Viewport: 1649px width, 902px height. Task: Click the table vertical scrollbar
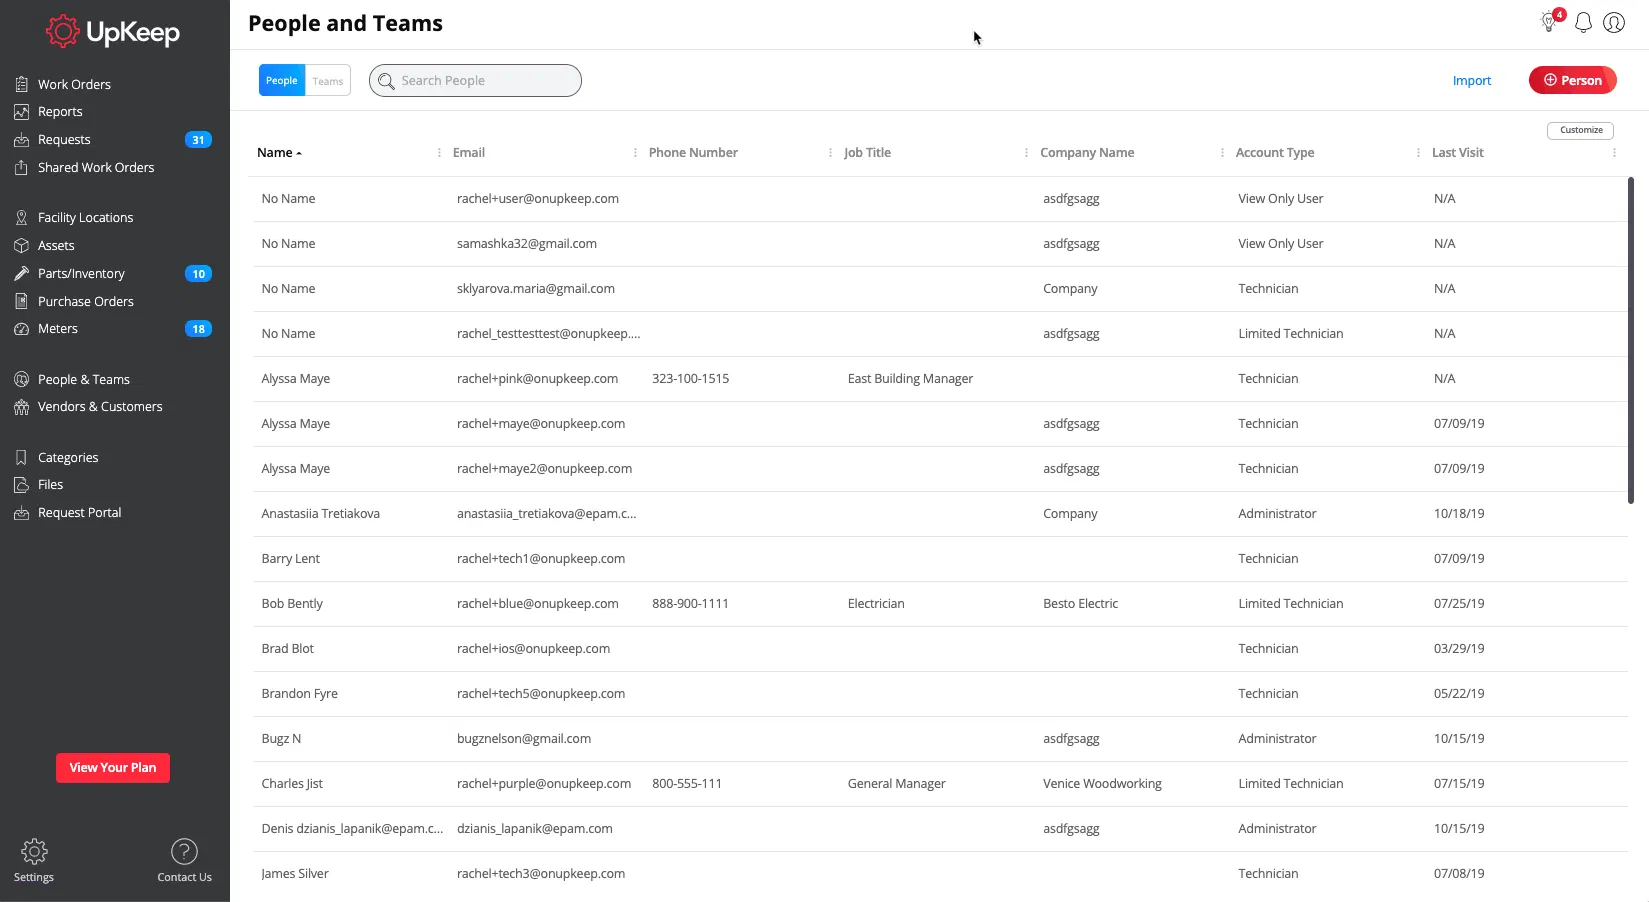click(x=1630, y=340)
